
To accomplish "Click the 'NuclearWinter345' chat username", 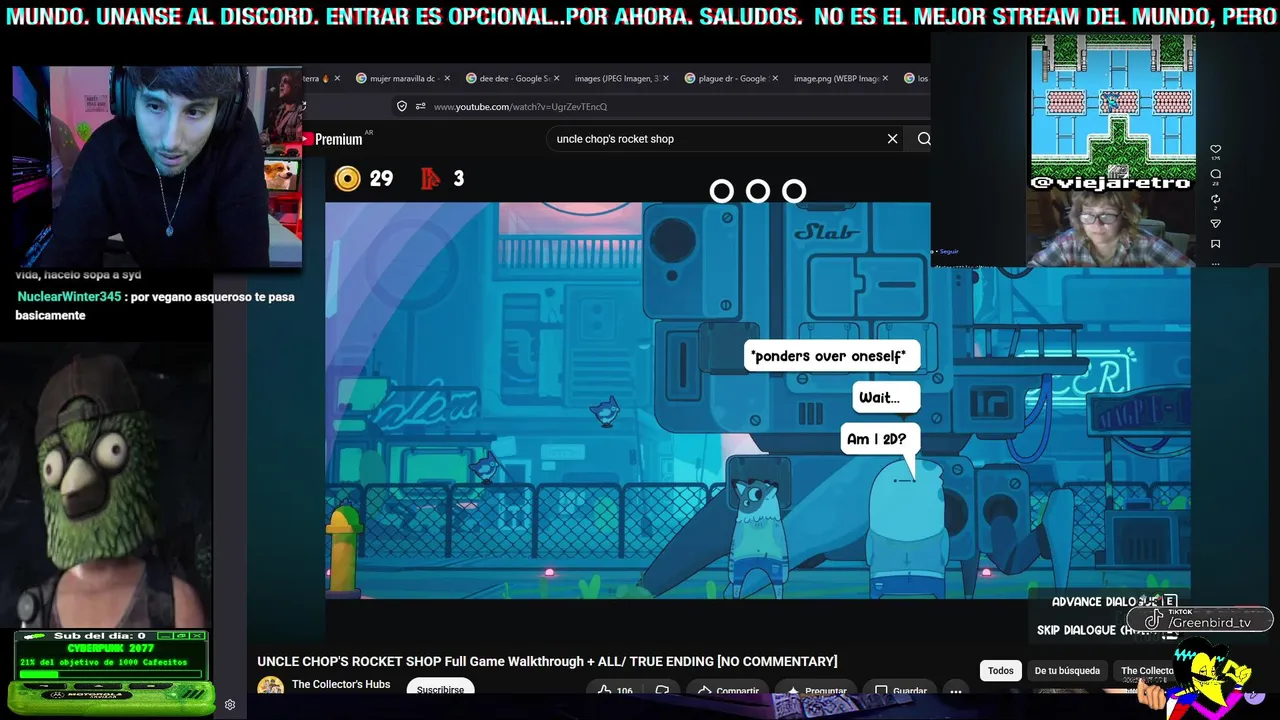I will [69, 297].
